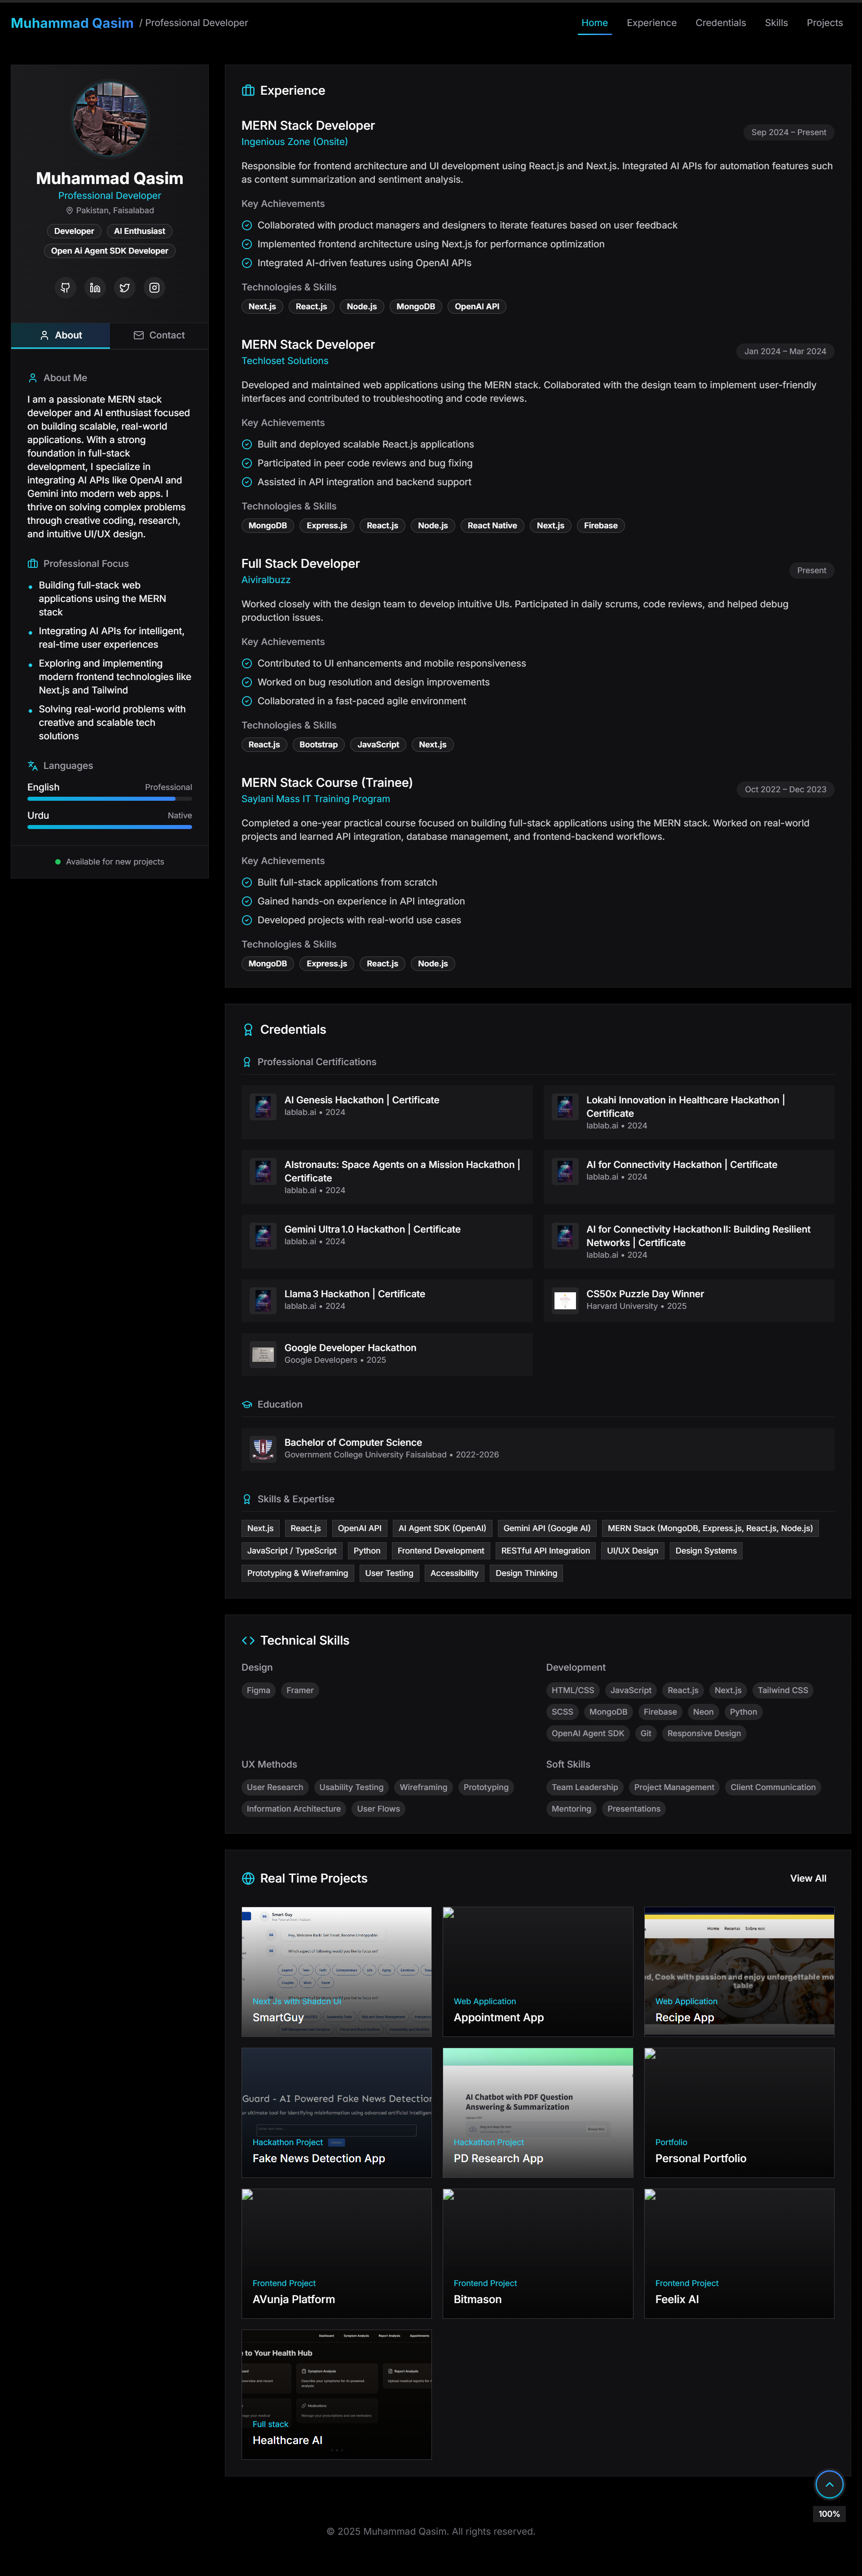
Task: Open Skills in the top navigation
Action: click(x=776, y=23)
